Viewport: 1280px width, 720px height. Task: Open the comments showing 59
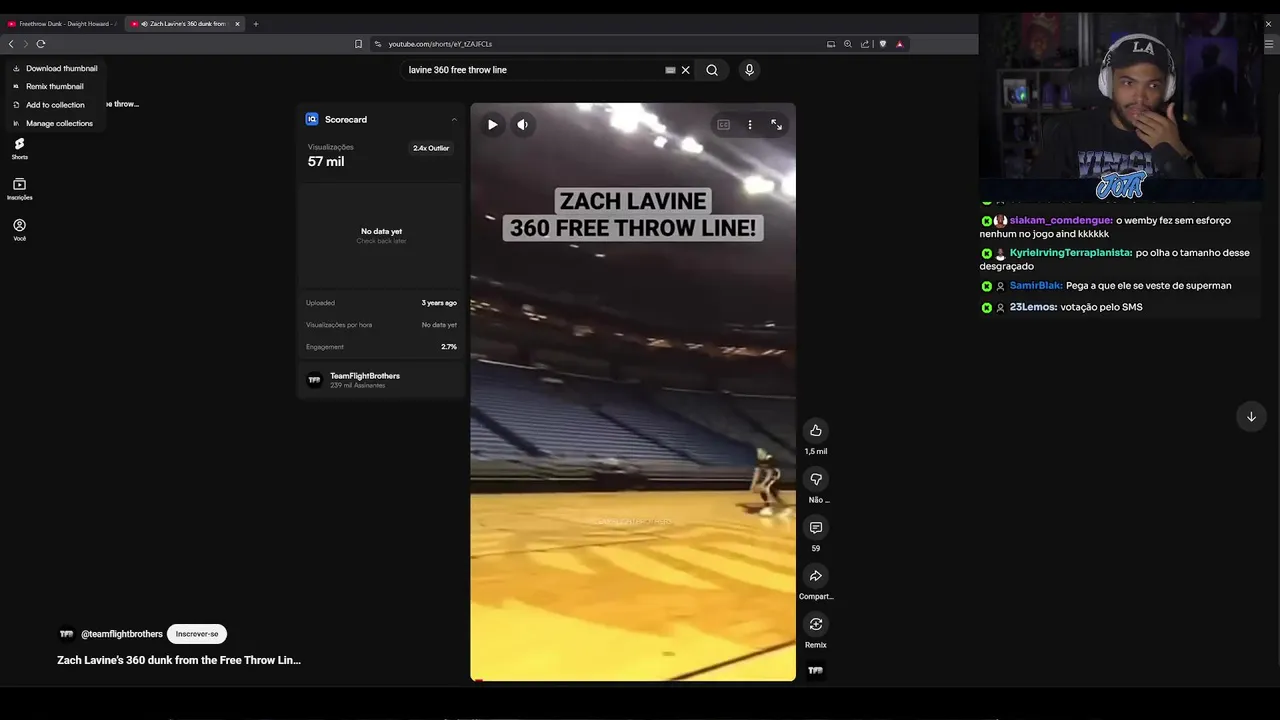816,528
